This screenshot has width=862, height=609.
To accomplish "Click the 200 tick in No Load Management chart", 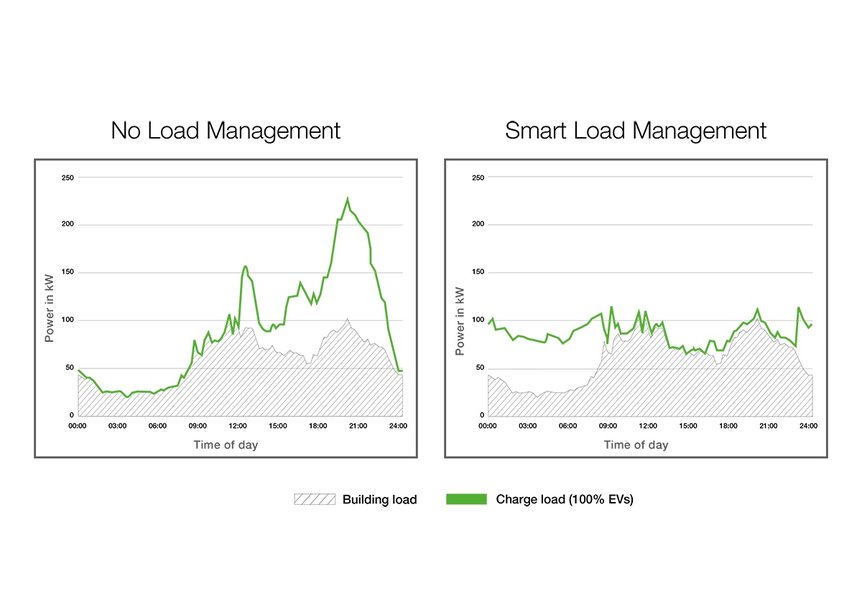I will coord(68,224).
